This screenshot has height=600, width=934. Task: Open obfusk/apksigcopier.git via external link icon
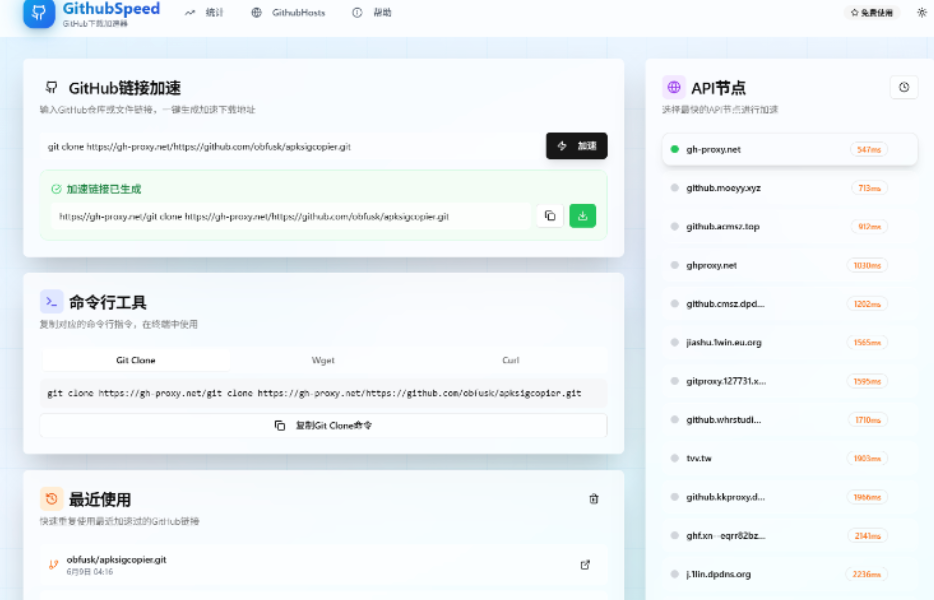585,564
